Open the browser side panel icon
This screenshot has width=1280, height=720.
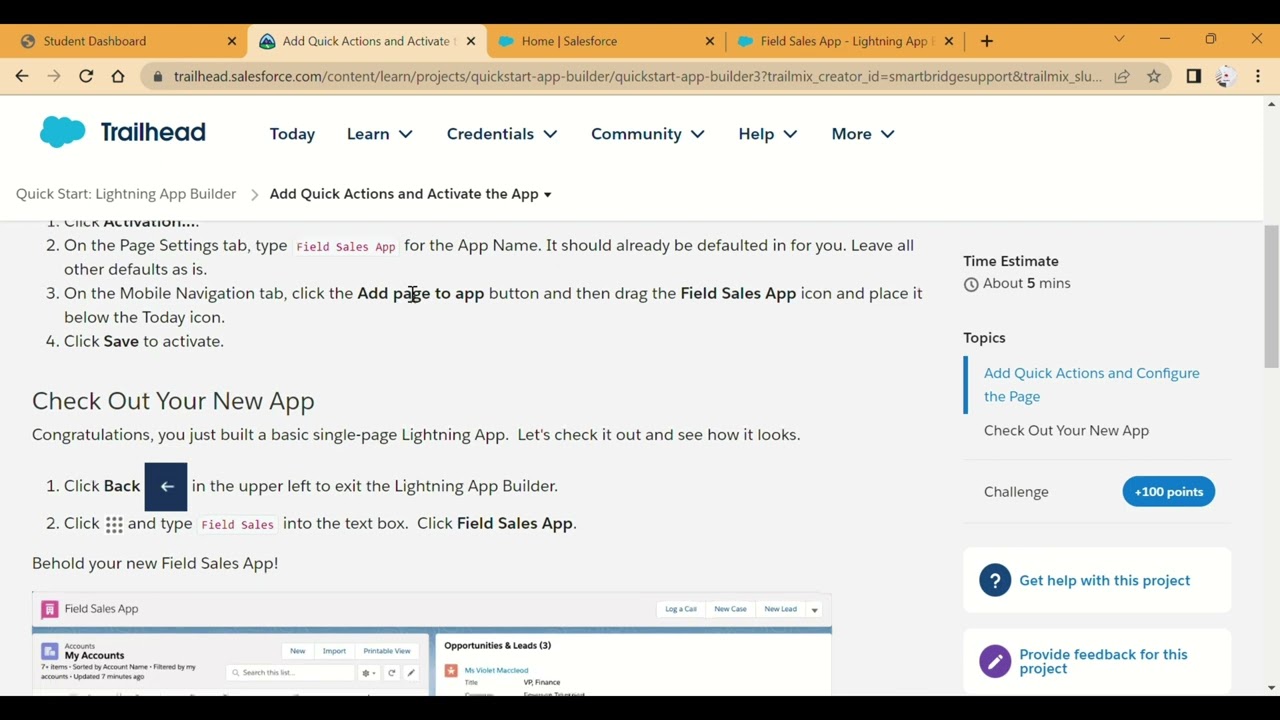click(x=1193, y=76)
